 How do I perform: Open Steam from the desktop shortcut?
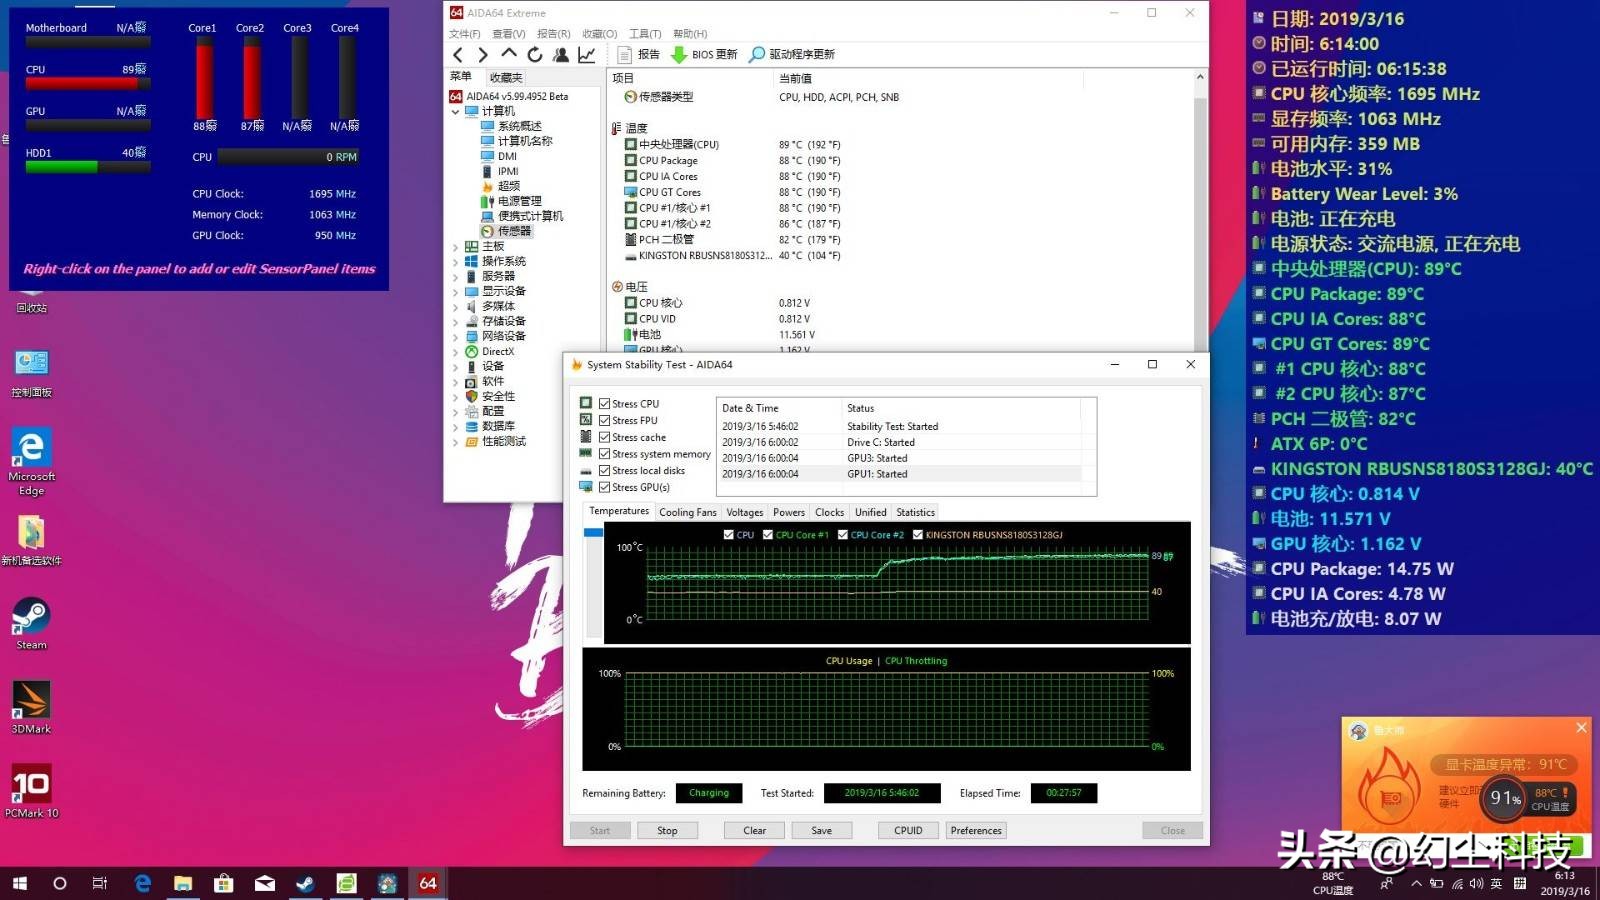pyautogui.click(x=31, y=623)
